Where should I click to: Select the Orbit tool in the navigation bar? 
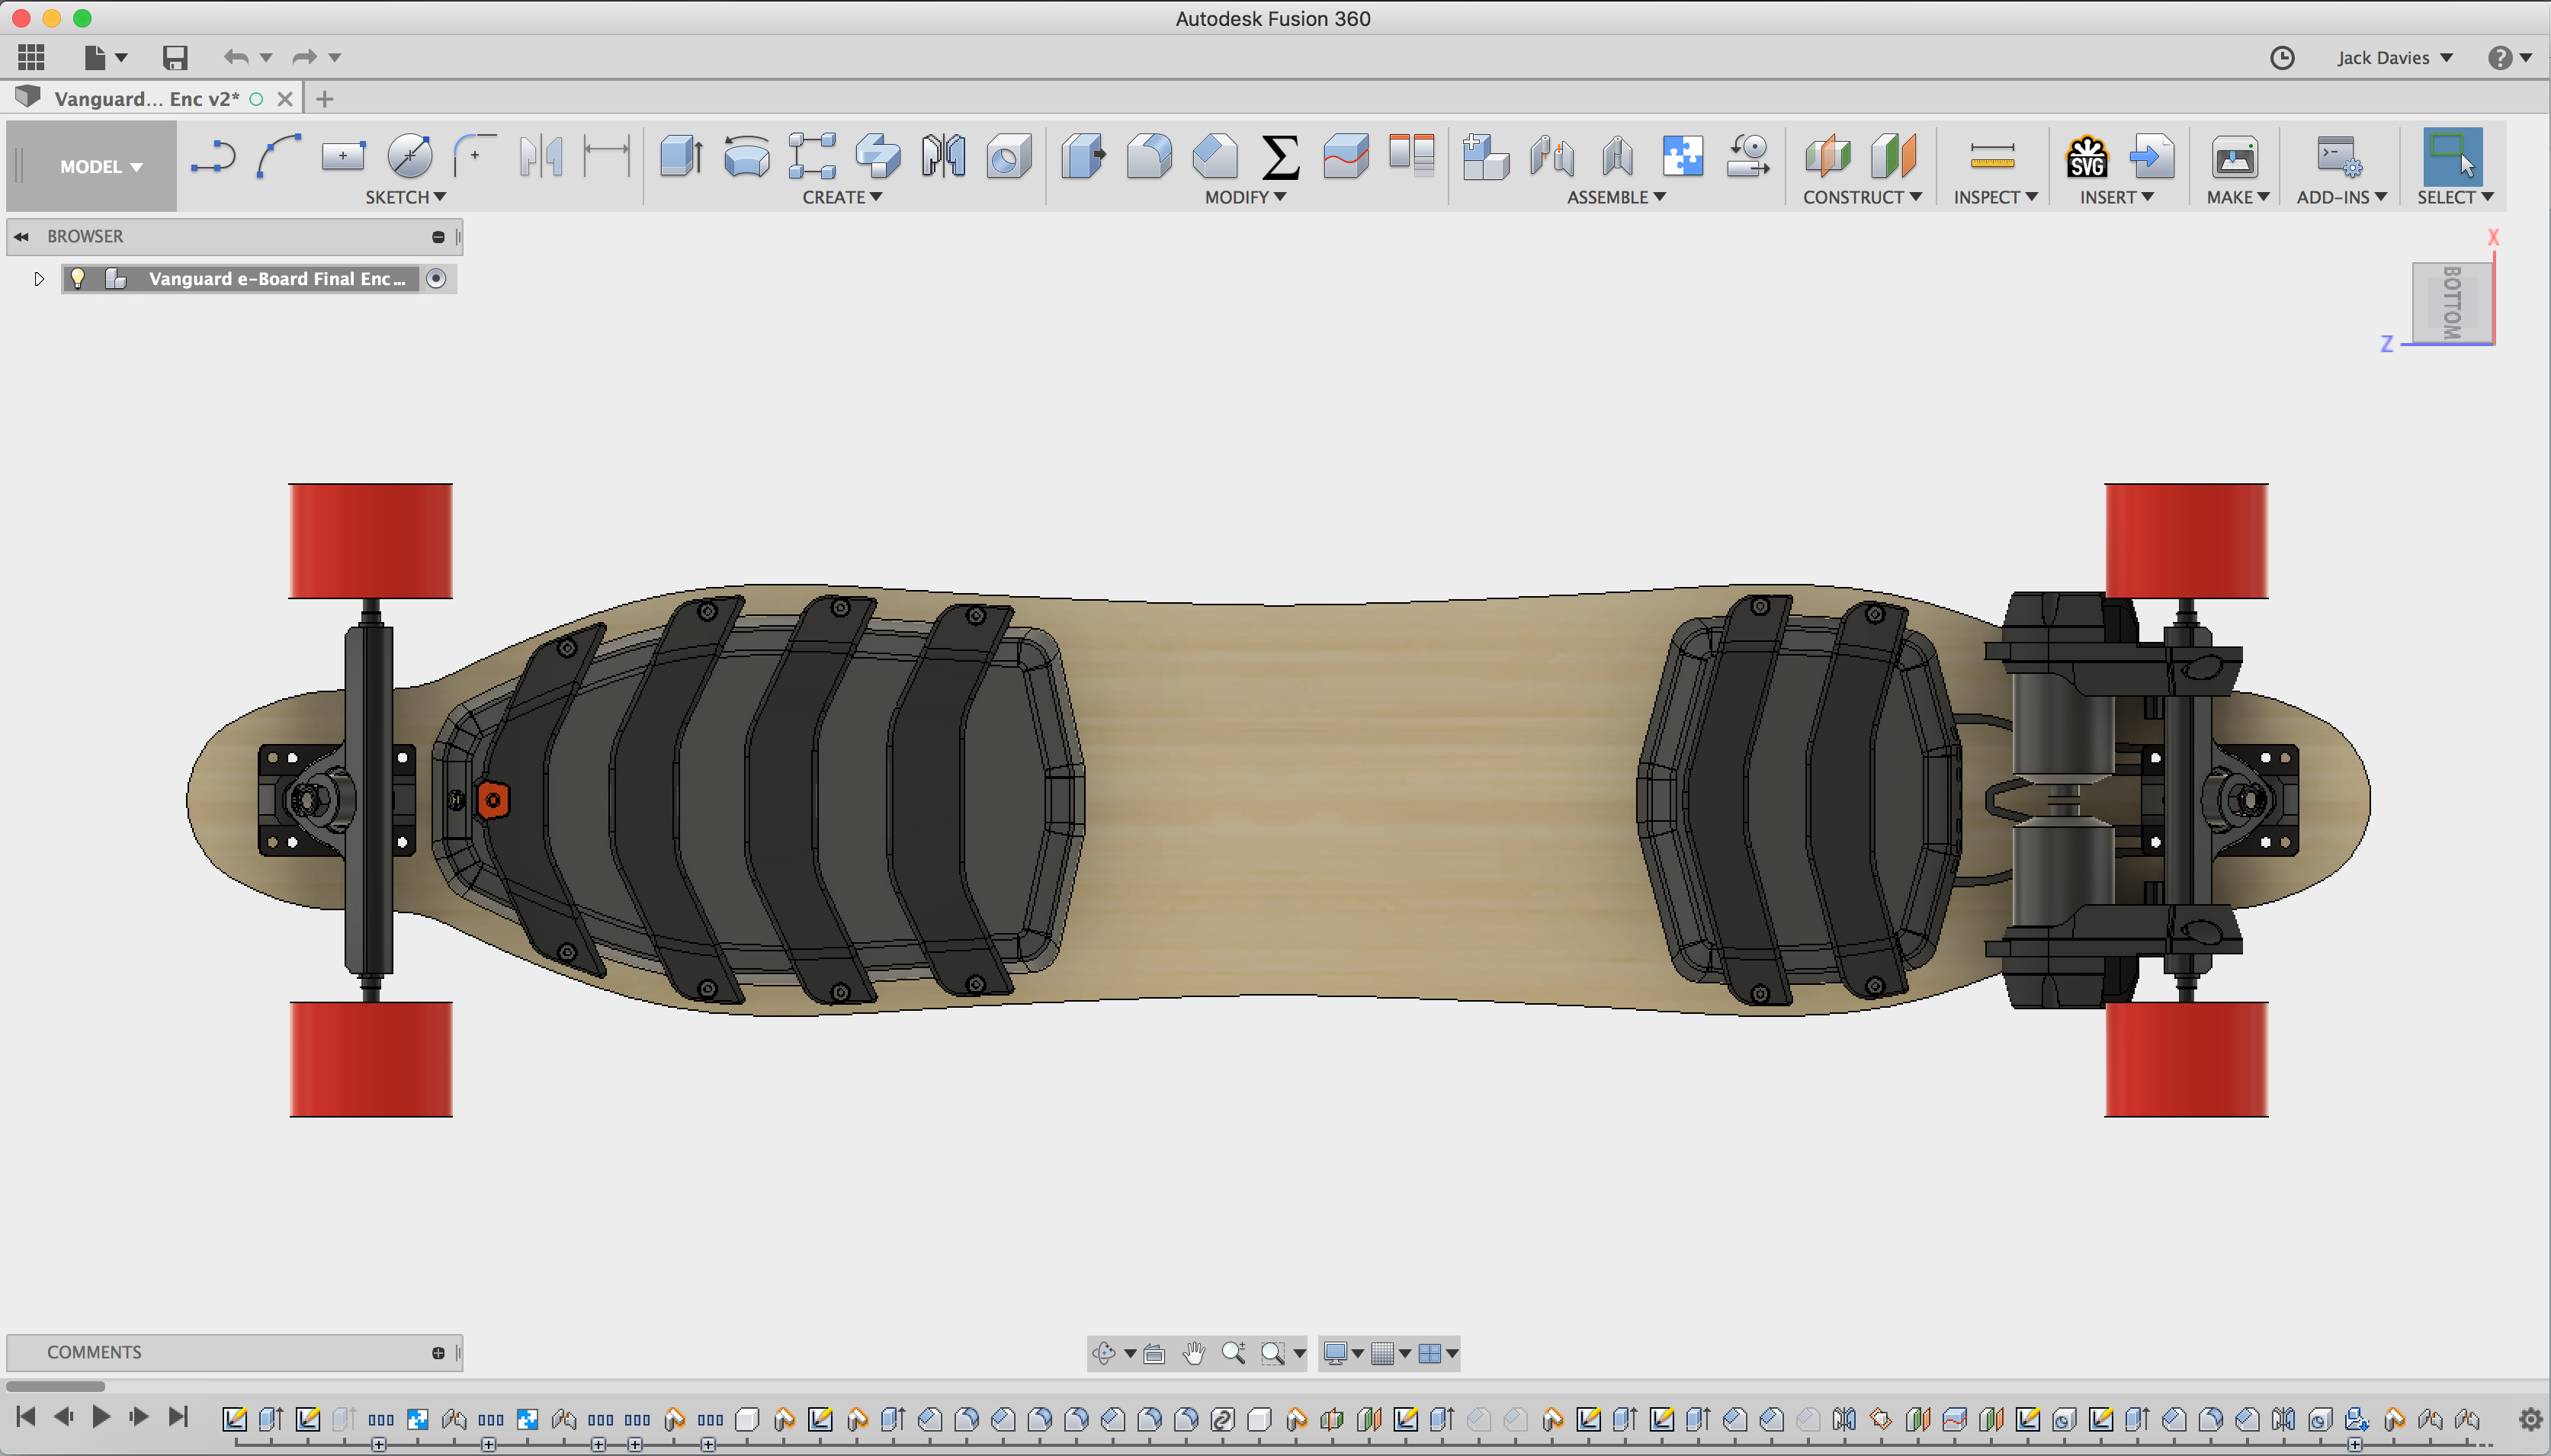click(x=1104, y=1353)
